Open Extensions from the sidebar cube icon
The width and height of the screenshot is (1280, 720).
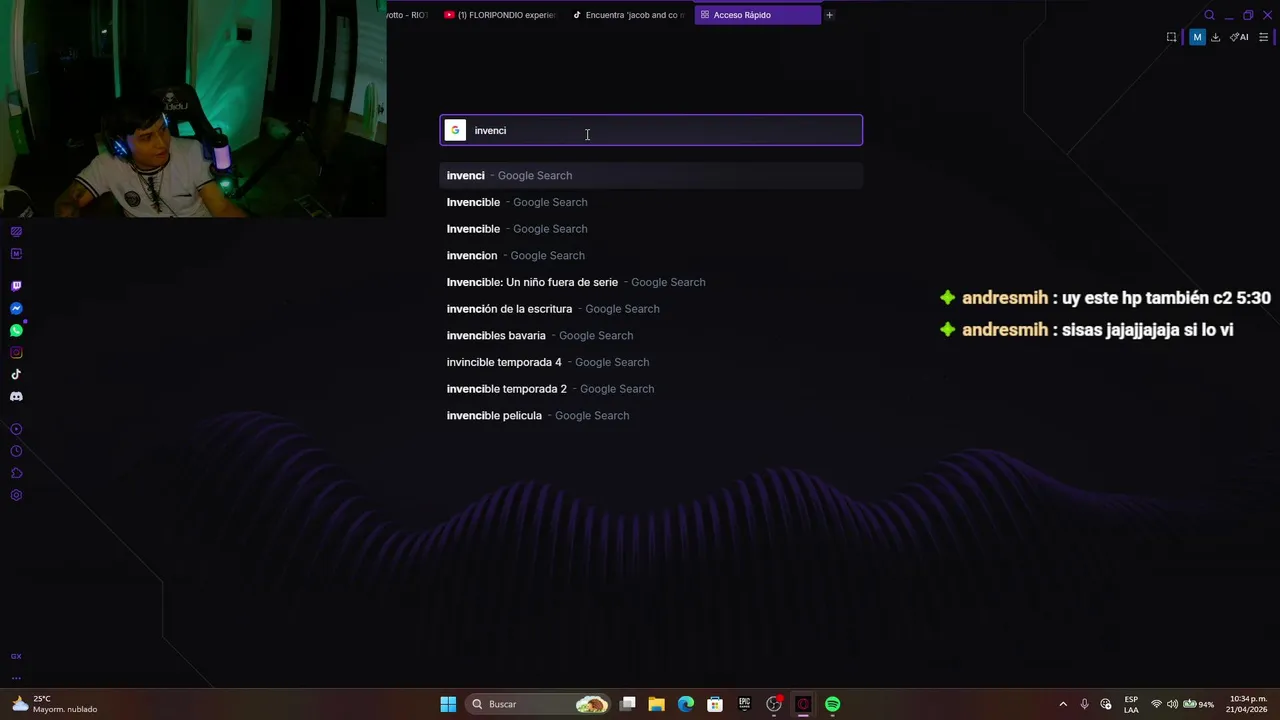16,473
